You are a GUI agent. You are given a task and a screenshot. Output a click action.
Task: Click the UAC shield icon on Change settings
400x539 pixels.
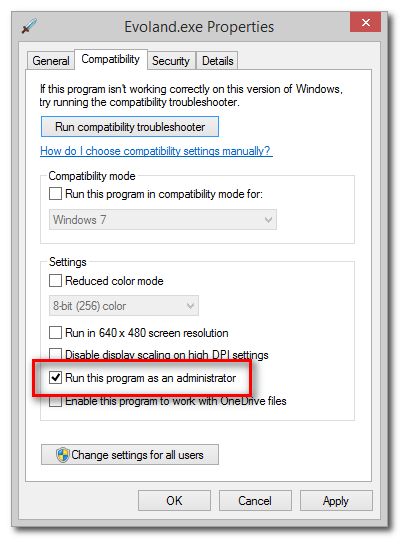point(63,455)
